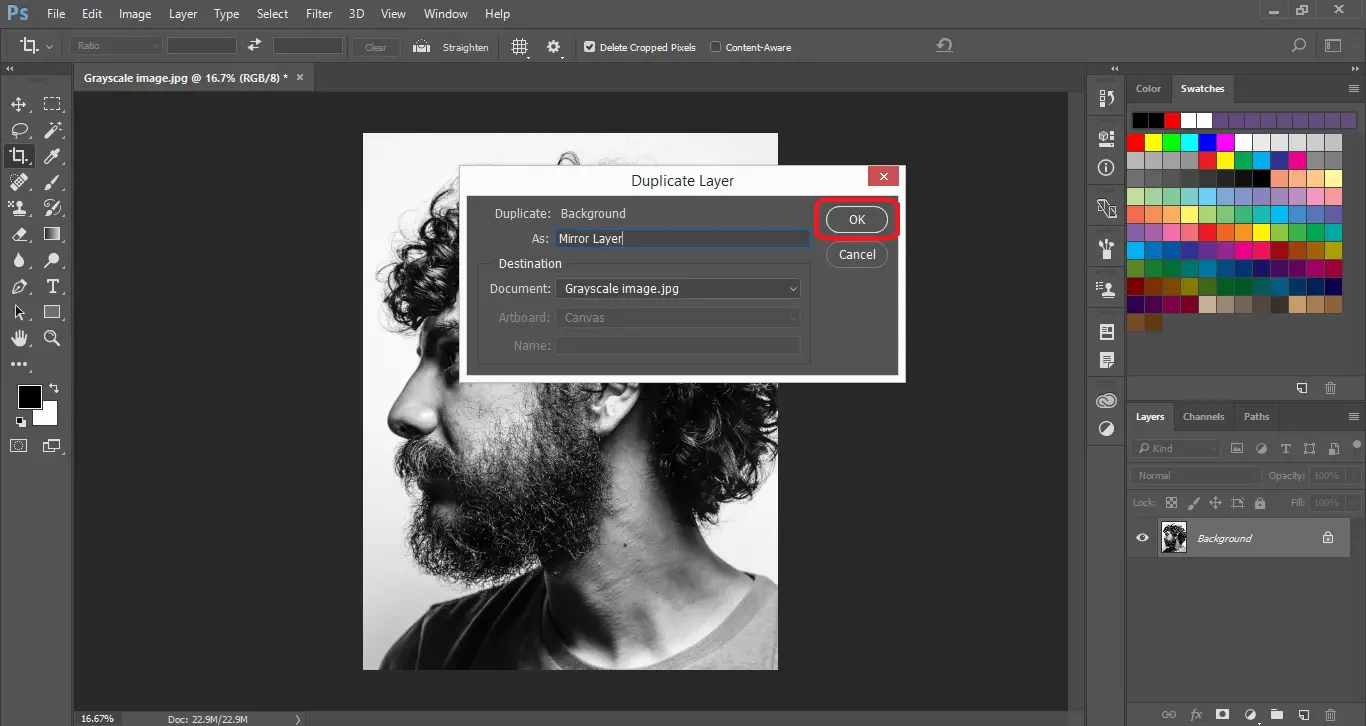Image resolution: width=1366 pixels, height=726 pixels.
Task: Open the Layer menu
Action: (x=183, y=14)
